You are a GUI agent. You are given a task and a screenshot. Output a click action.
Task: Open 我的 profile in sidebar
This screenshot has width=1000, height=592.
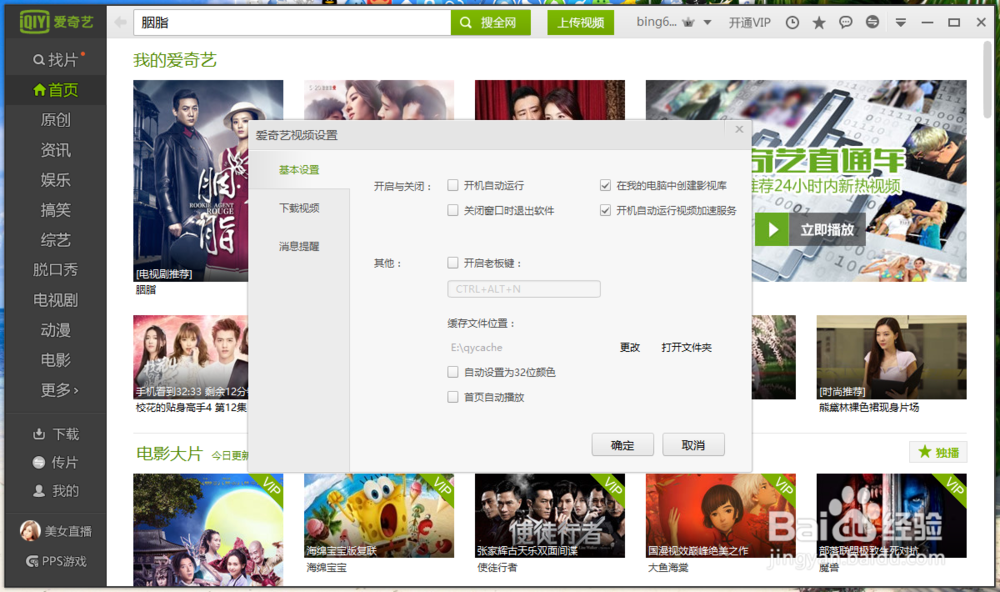pyautogui.click(x=55, y=491)
